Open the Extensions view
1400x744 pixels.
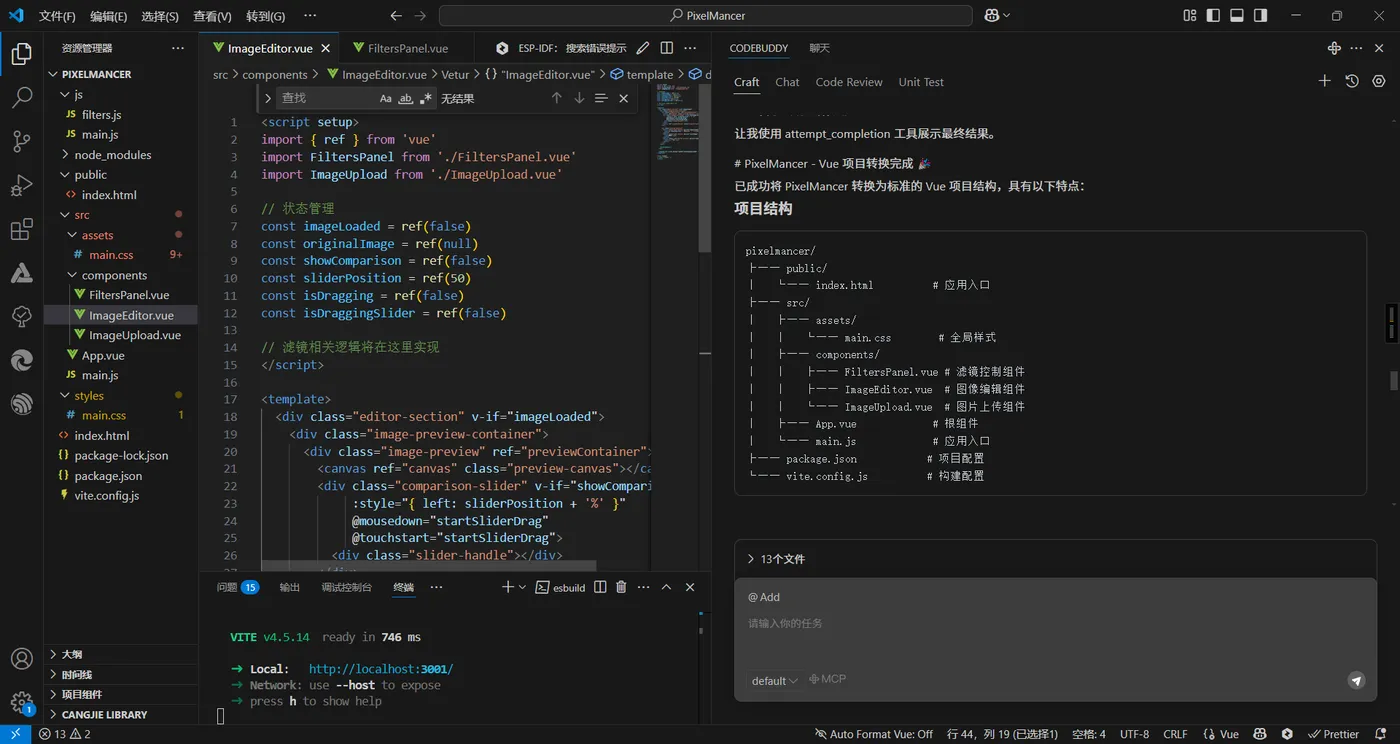[21, 230]
